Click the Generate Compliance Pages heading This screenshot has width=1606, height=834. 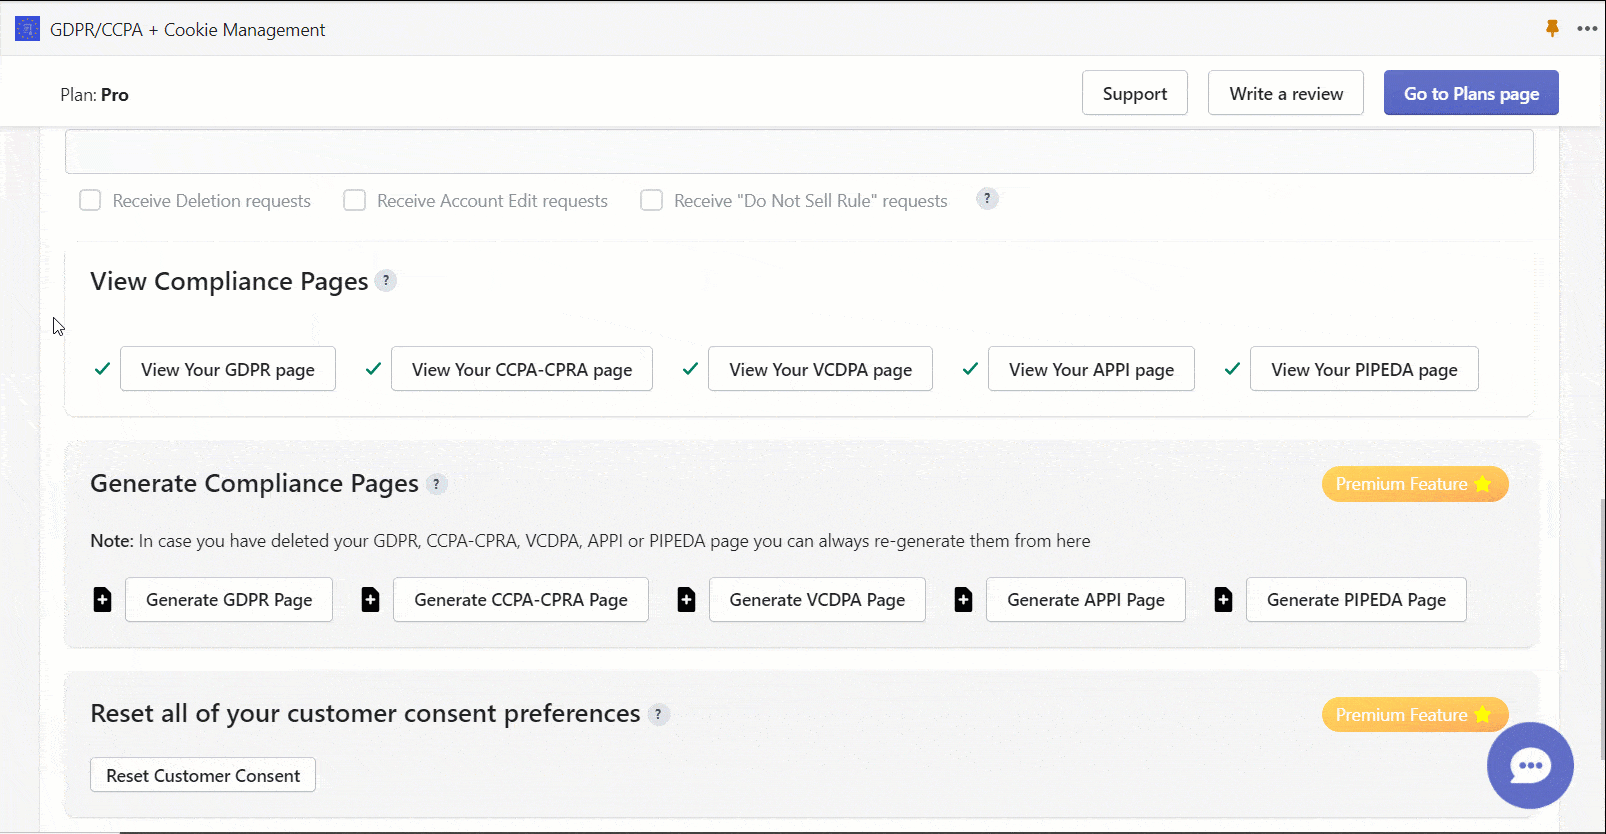(x=254, y=484)
